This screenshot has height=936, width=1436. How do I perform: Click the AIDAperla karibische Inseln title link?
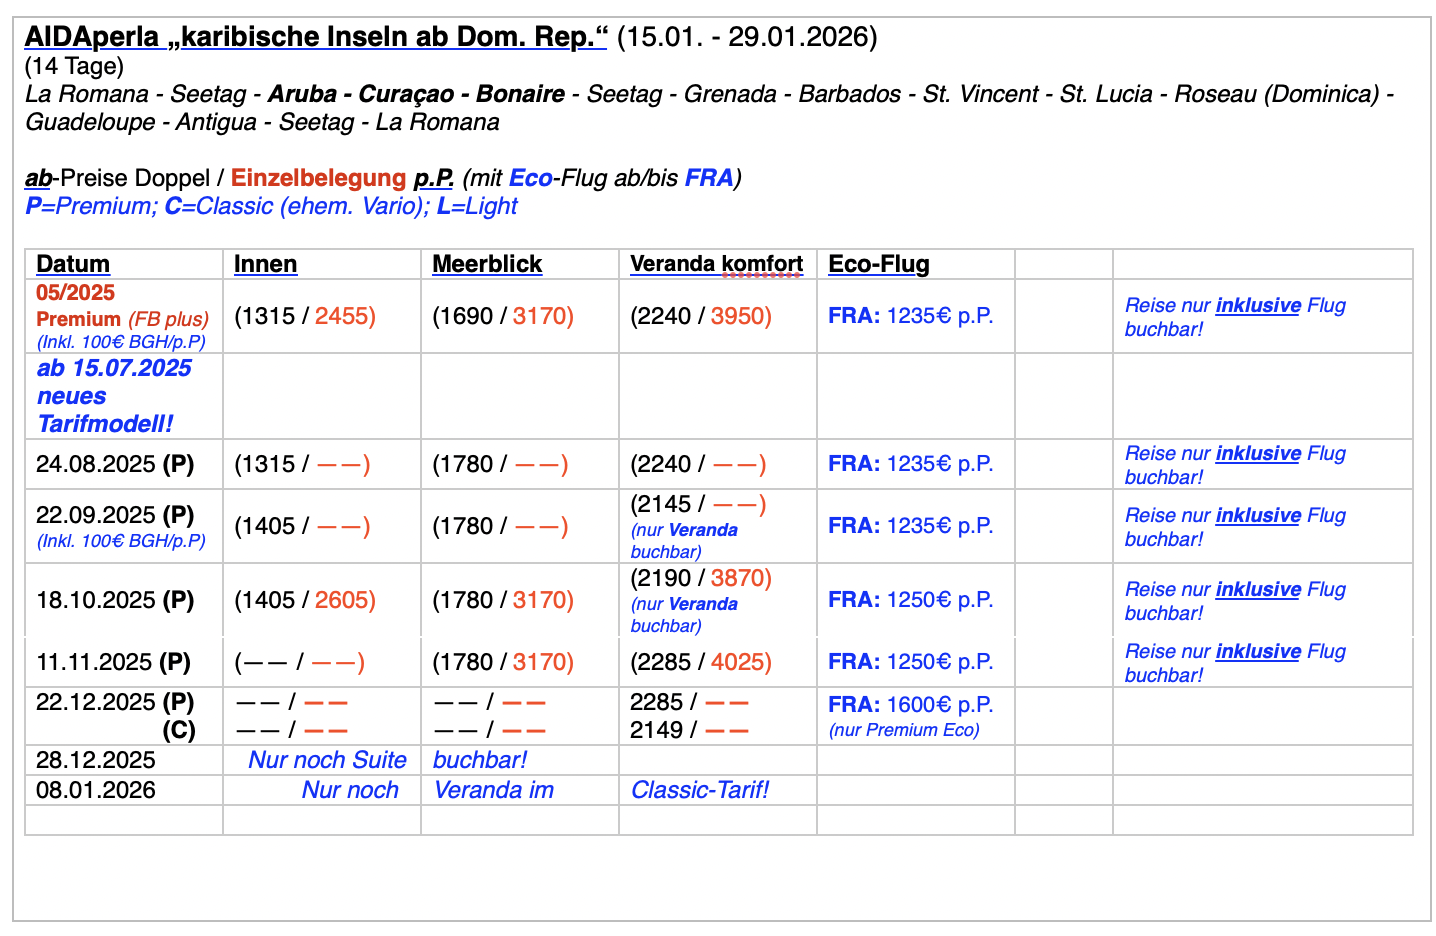pyautogui.click(x=316, y=37)
